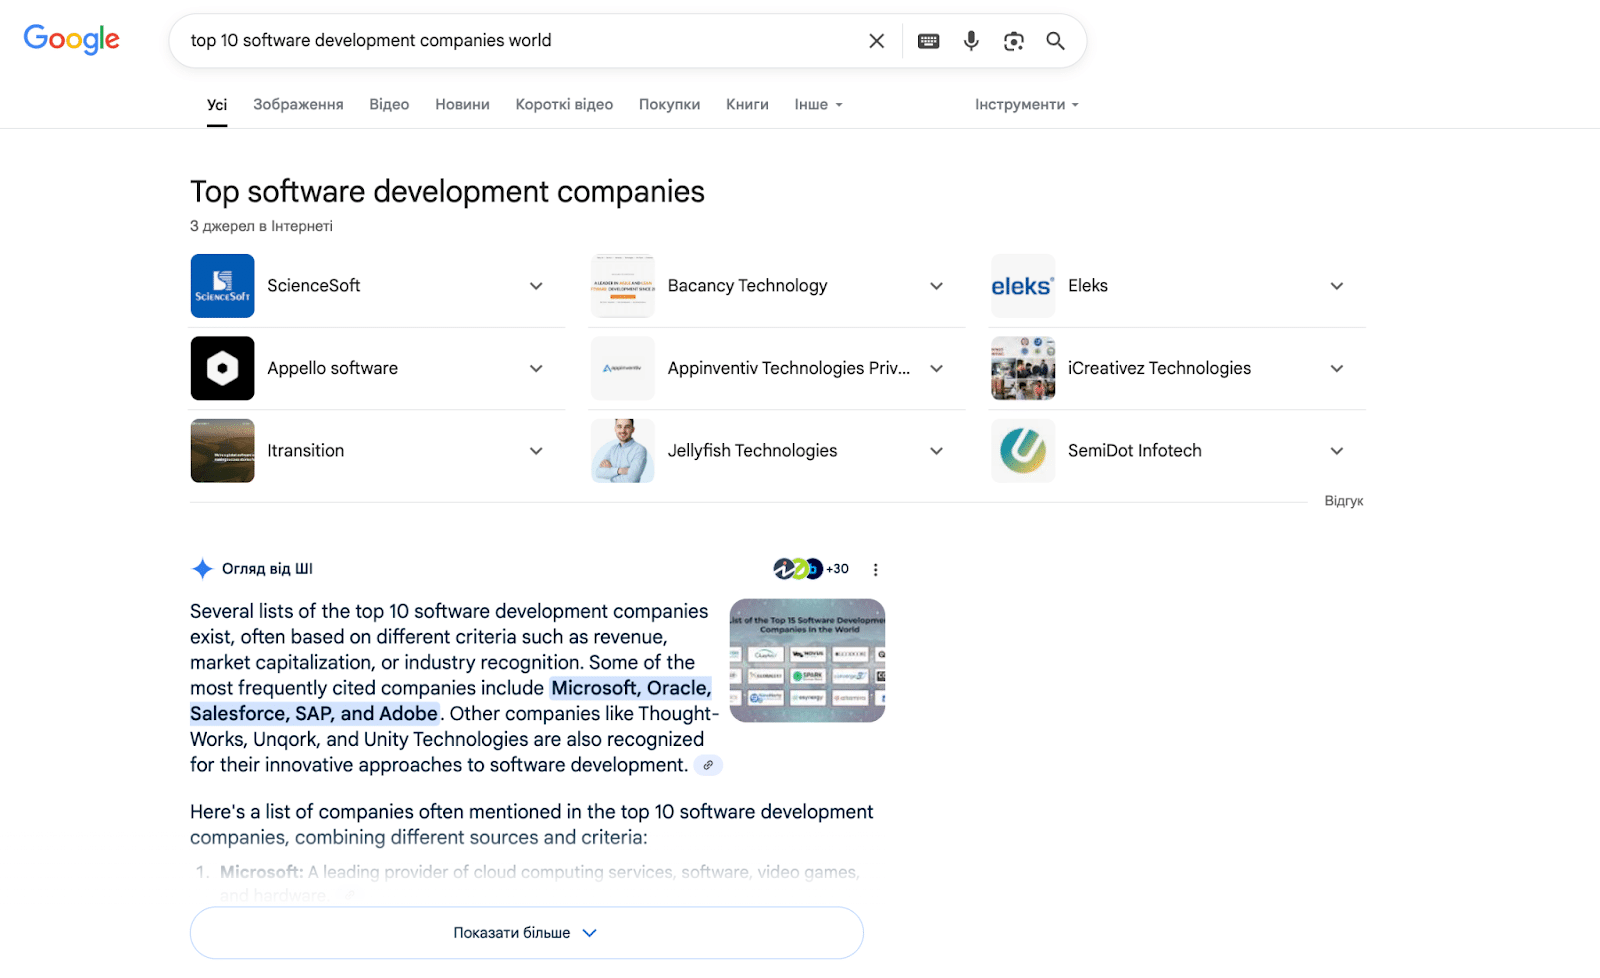The height and width of the screenshot is (978, 1600).
Task: Click the Відгук feedback link
Action: click(1344, 501)
